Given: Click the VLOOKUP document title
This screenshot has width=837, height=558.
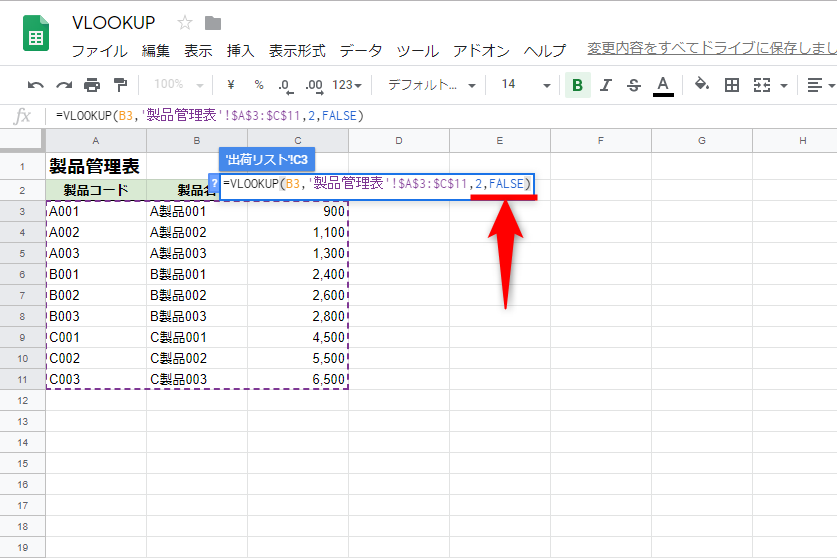Looking at the screenshot, I should tap(113, 23).
